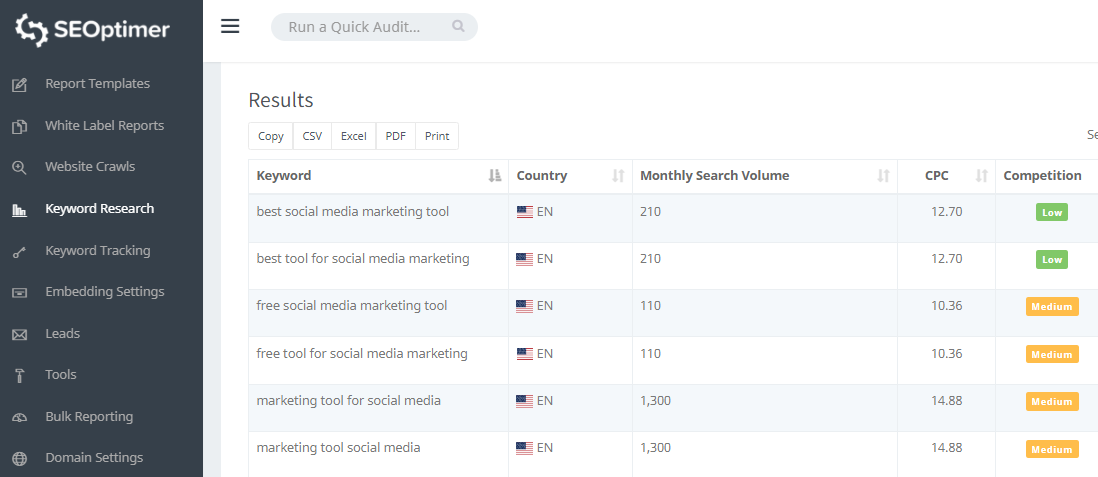
Task: Click the Leads envelope icon
Action: (x=19, y=334)
